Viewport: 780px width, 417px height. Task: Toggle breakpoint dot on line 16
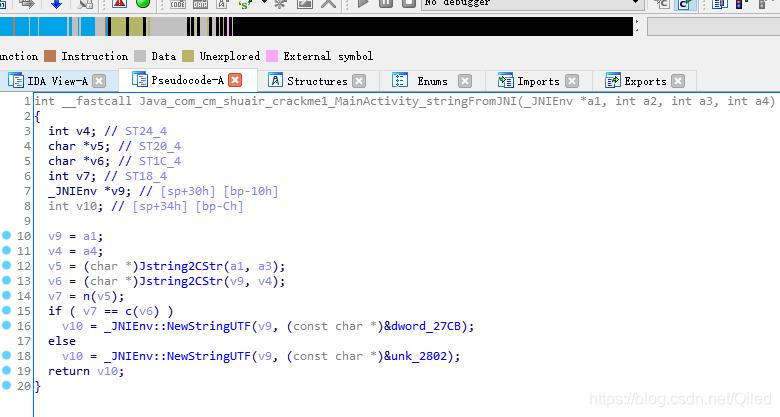click(6, 325)
